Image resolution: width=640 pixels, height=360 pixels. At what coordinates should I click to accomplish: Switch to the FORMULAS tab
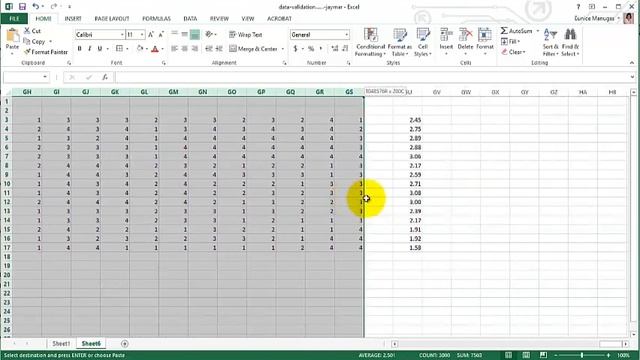[156, 19]
